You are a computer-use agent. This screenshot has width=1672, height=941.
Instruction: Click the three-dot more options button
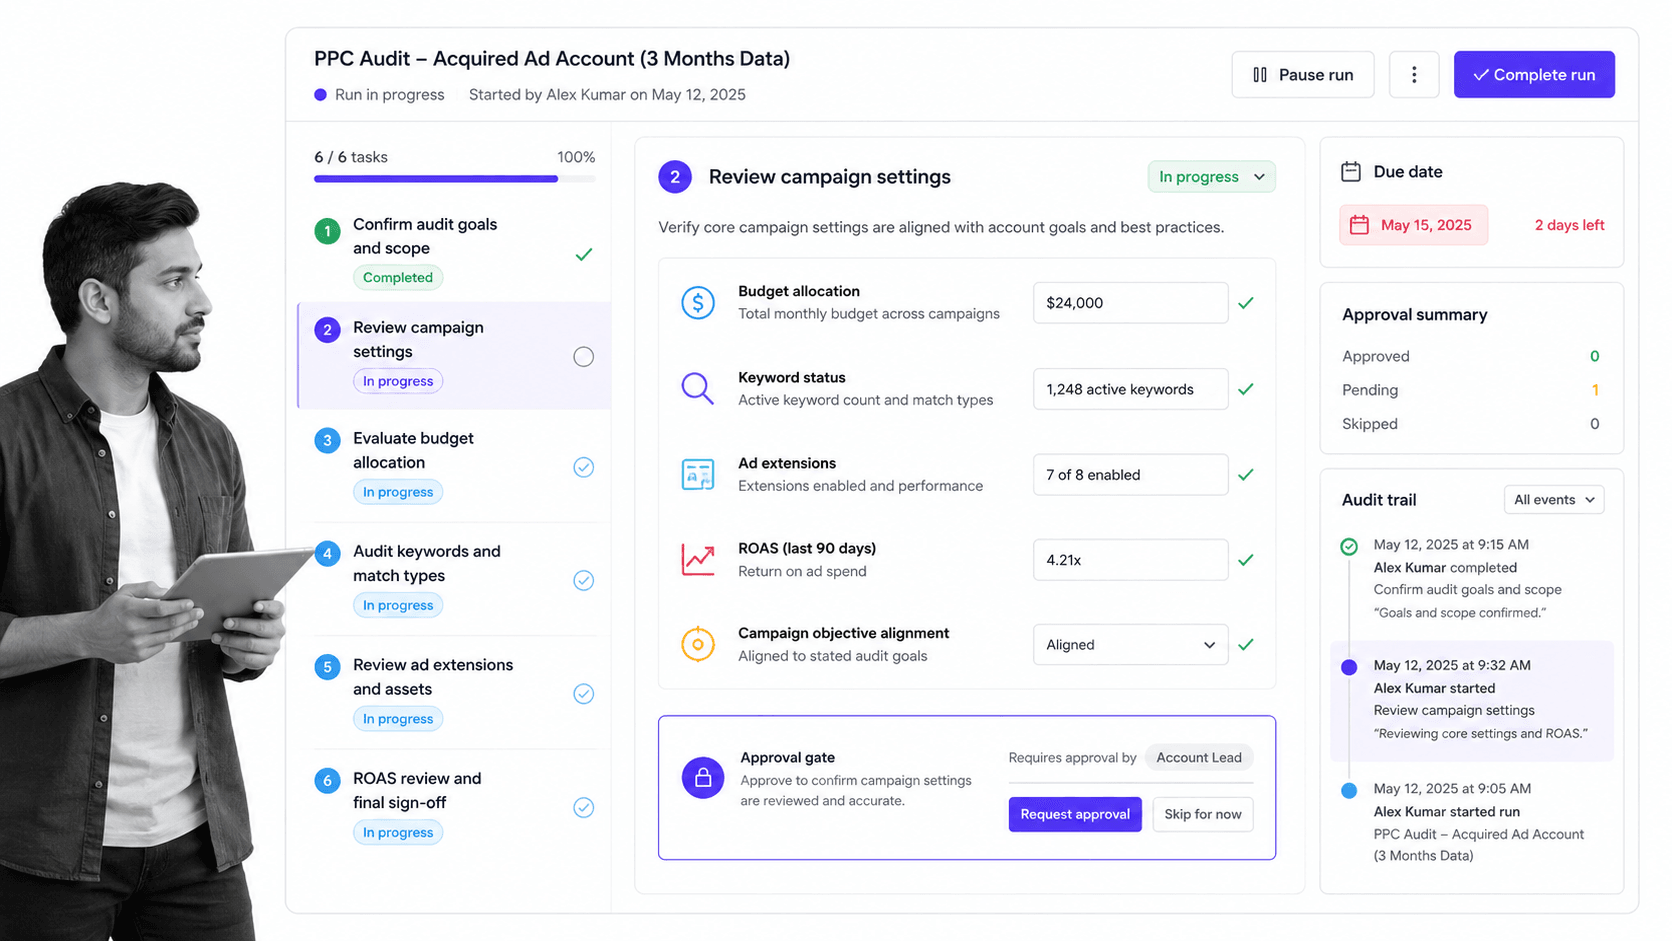coord(1413,75)
